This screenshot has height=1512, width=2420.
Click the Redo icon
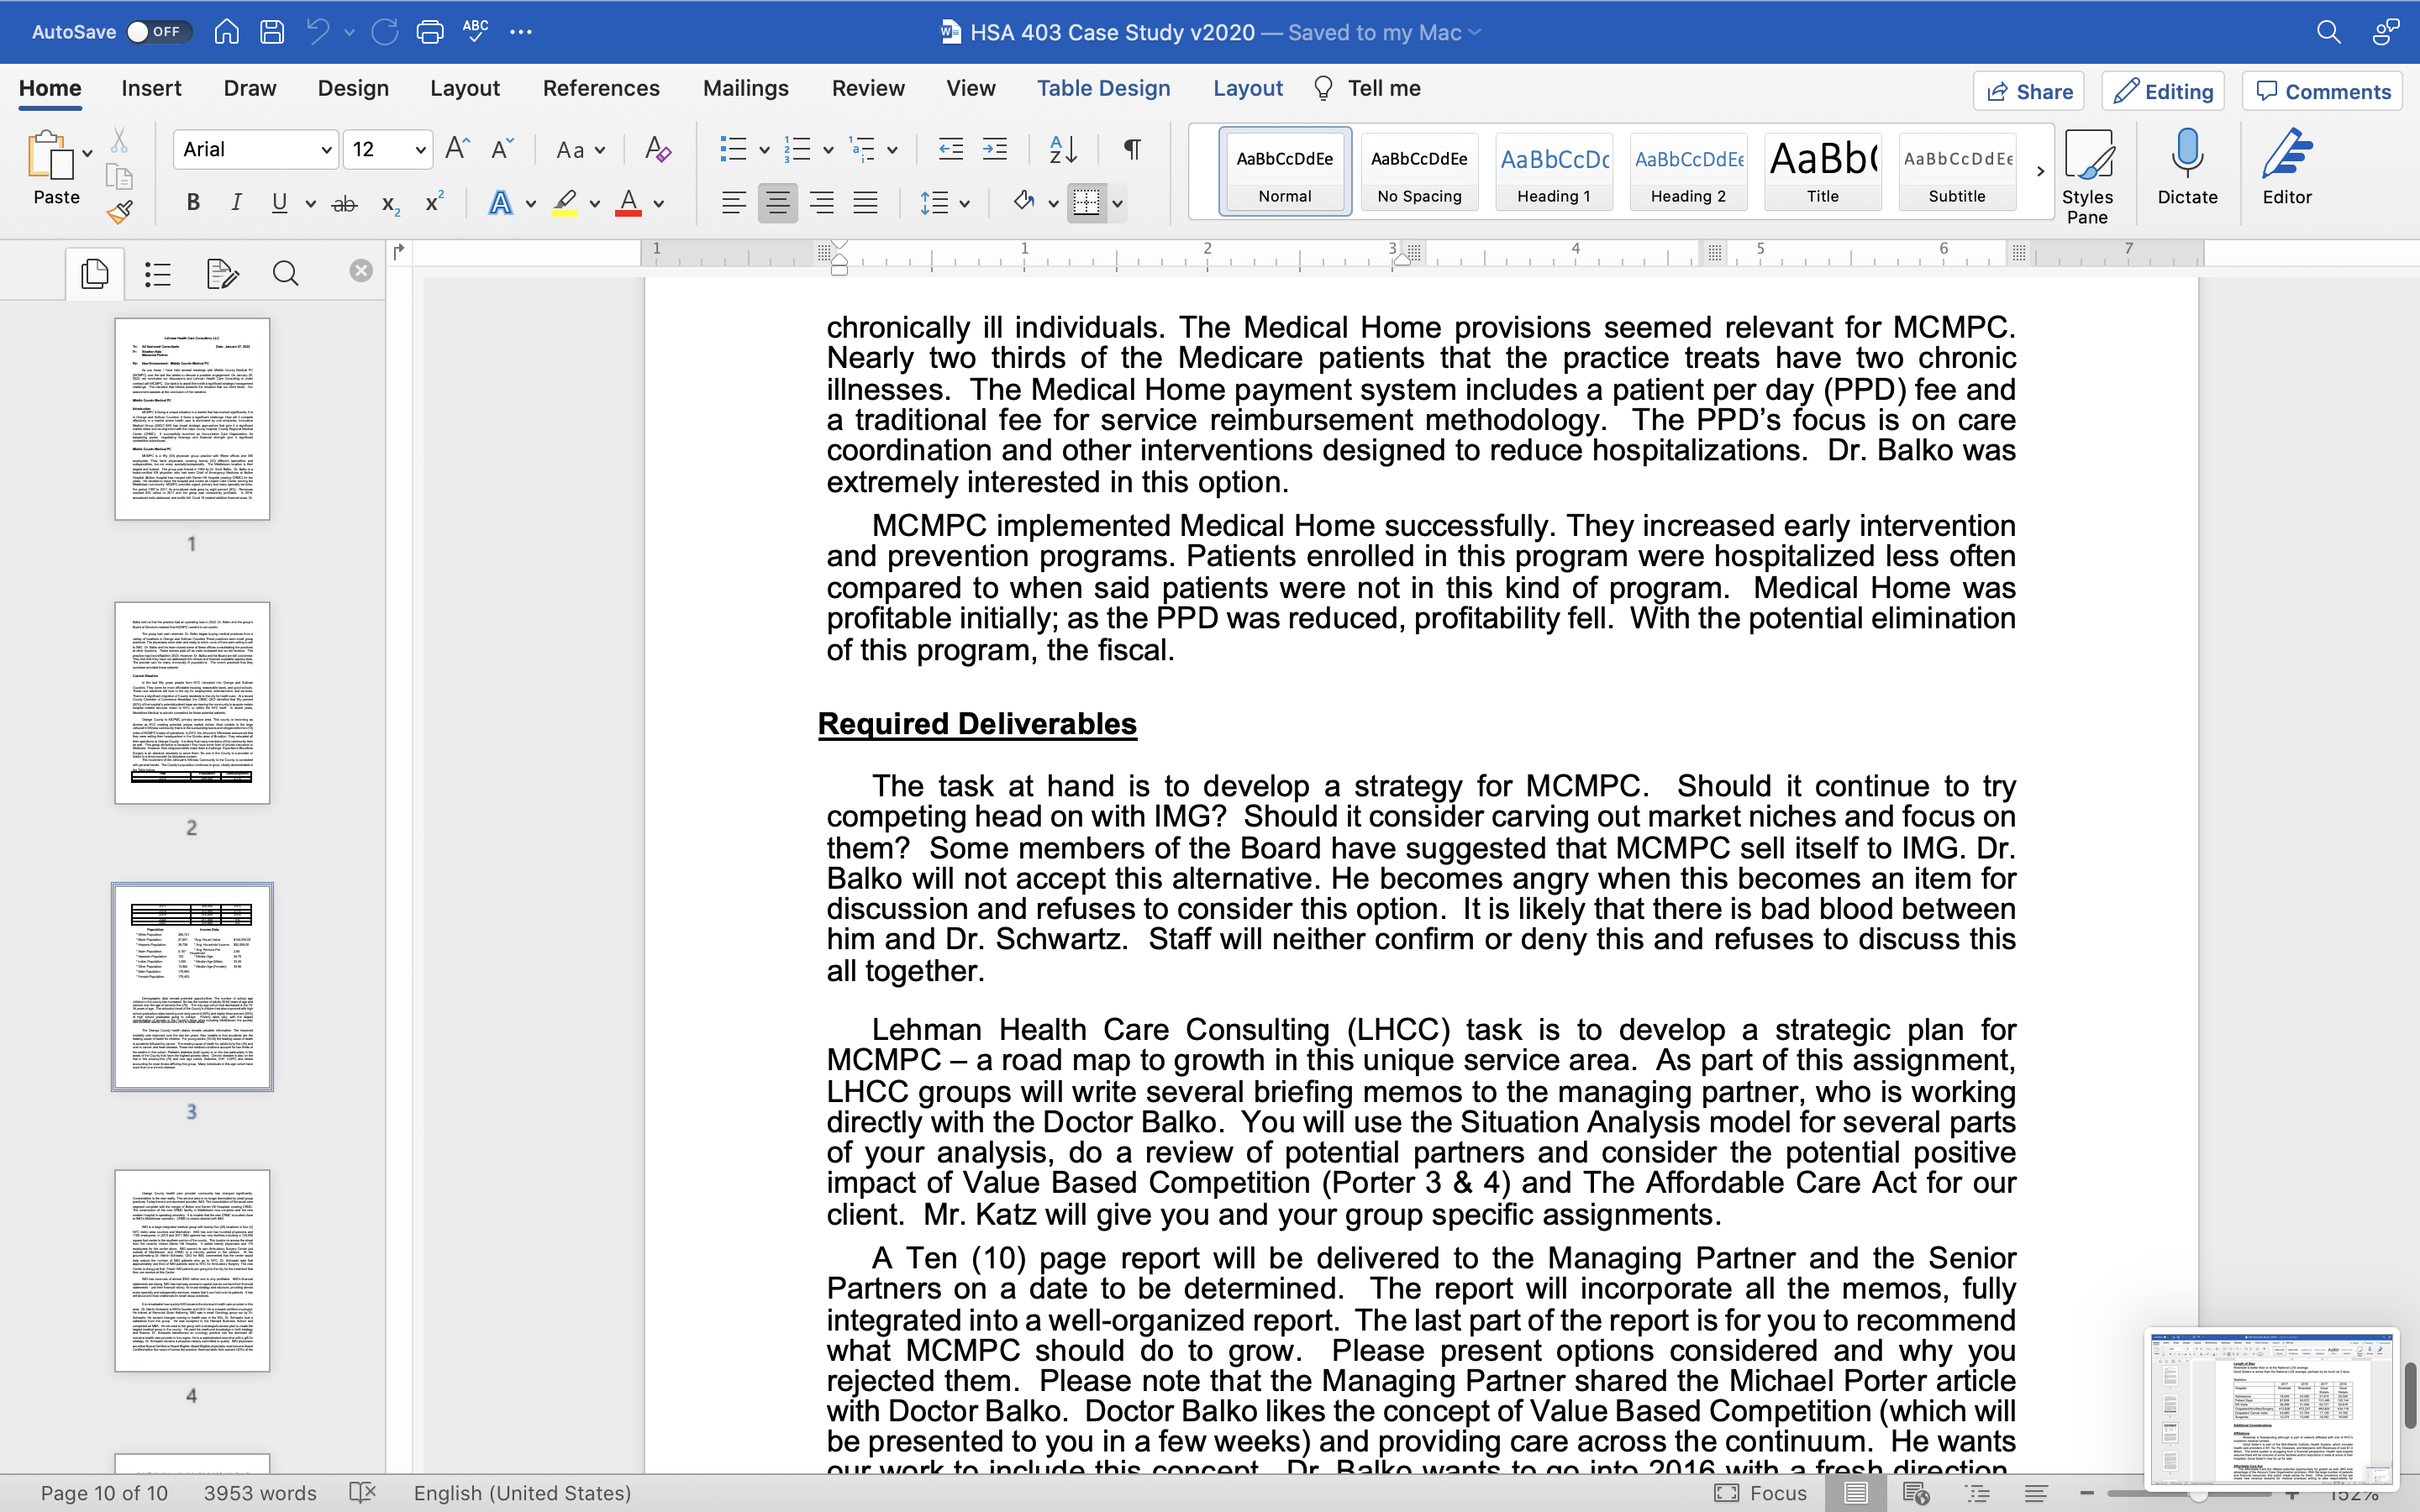[385, 32]
